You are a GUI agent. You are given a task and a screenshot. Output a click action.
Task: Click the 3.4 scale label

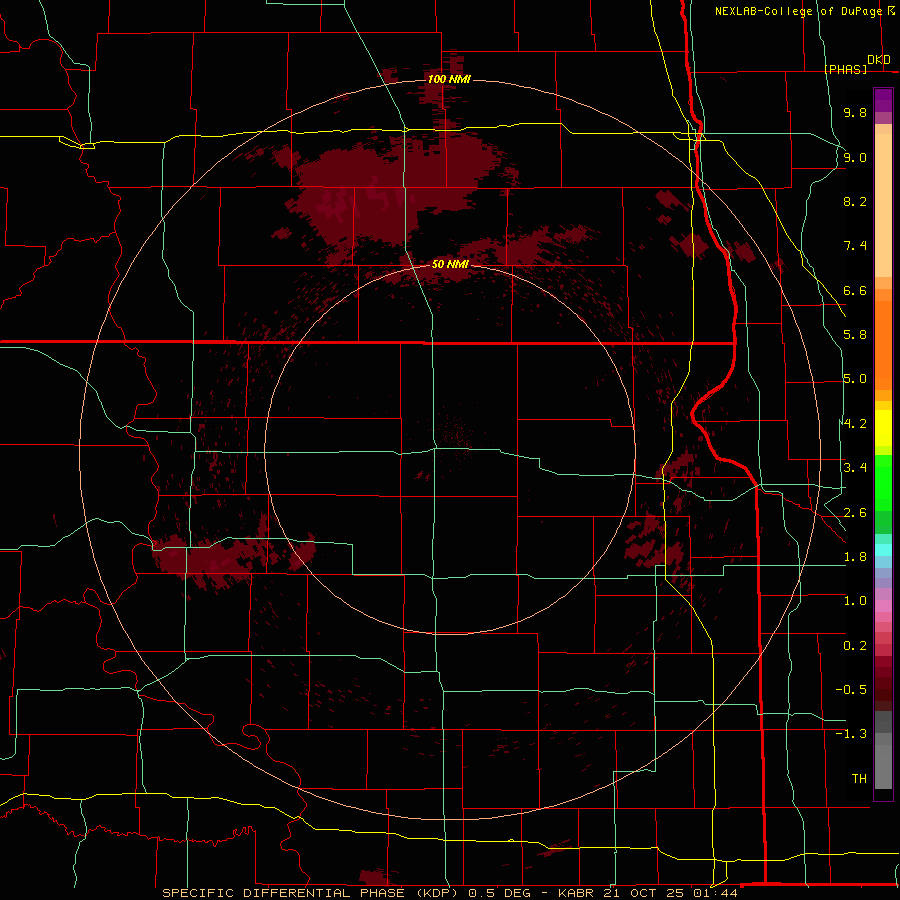pos(855,468)
